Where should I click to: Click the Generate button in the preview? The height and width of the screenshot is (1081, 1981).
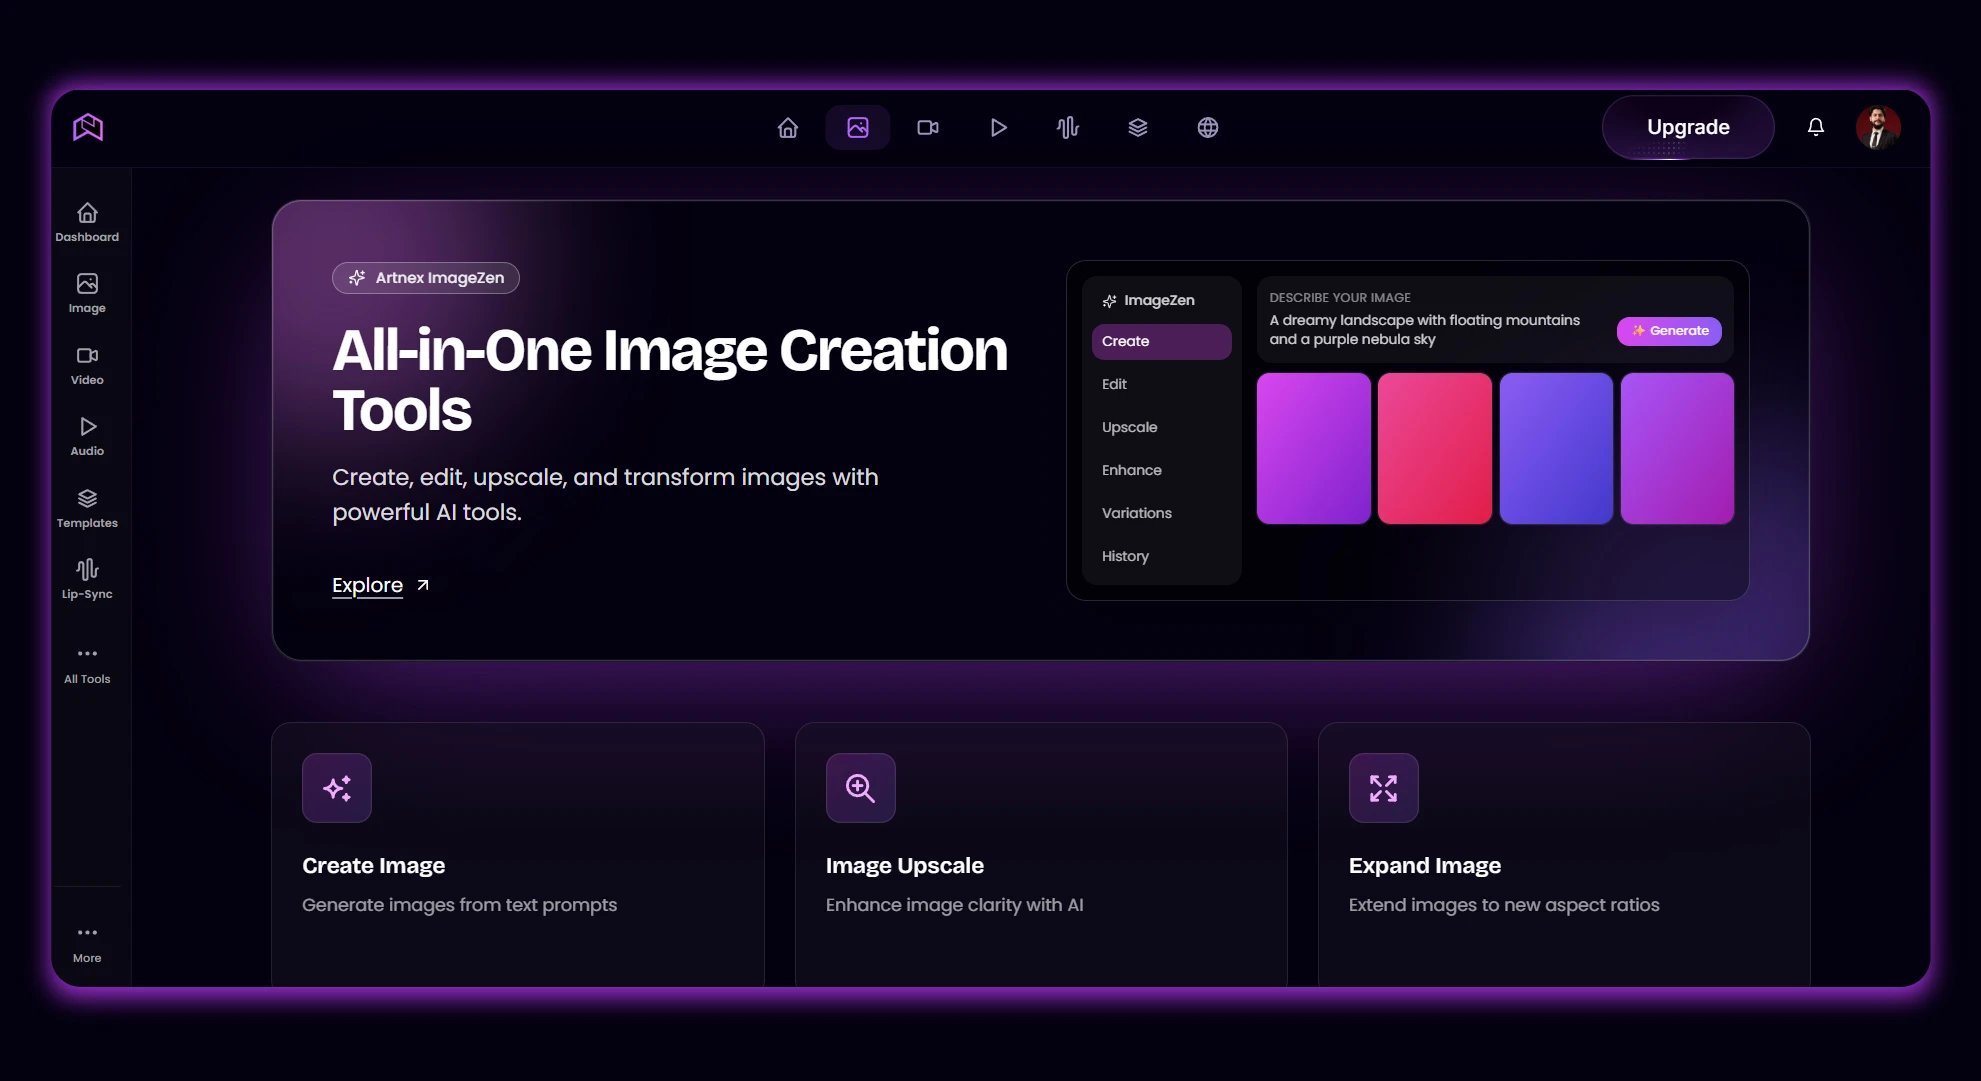[x=1669, y=331]
